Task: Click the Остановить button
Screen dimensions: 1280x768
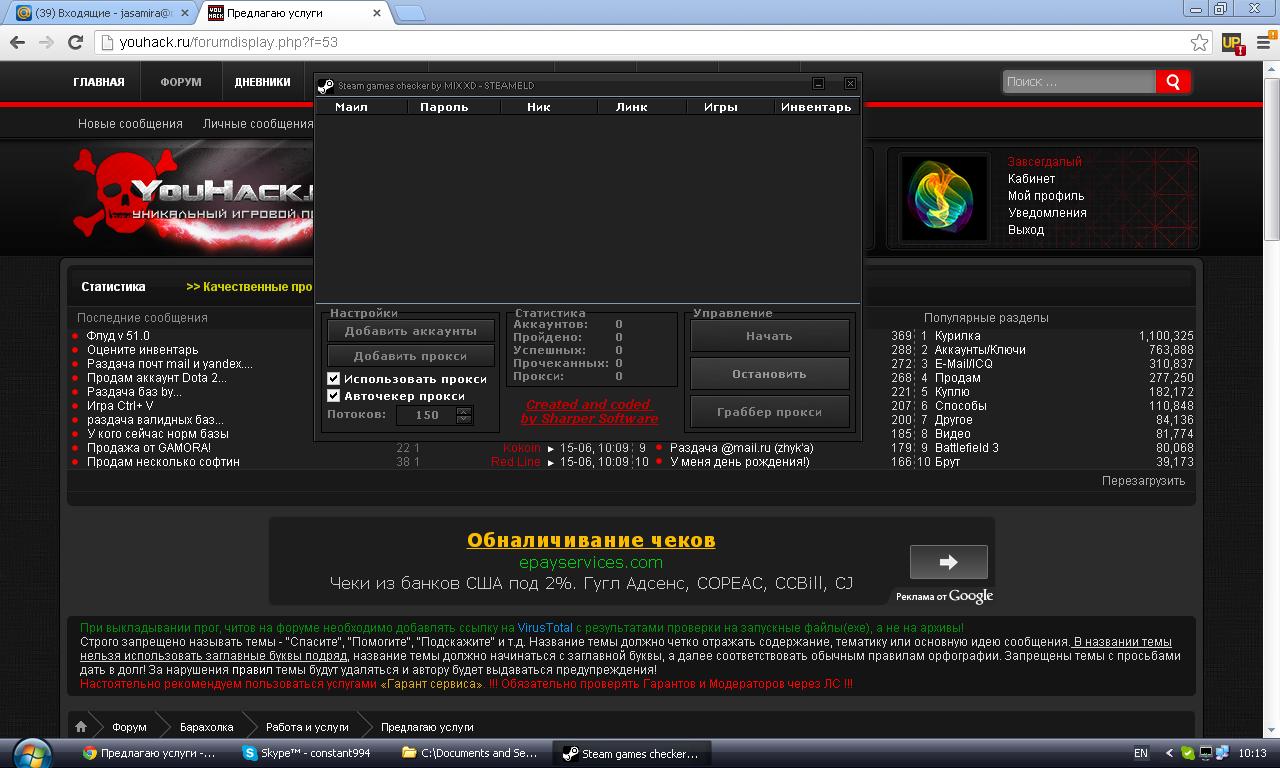Action: point(769,374)
